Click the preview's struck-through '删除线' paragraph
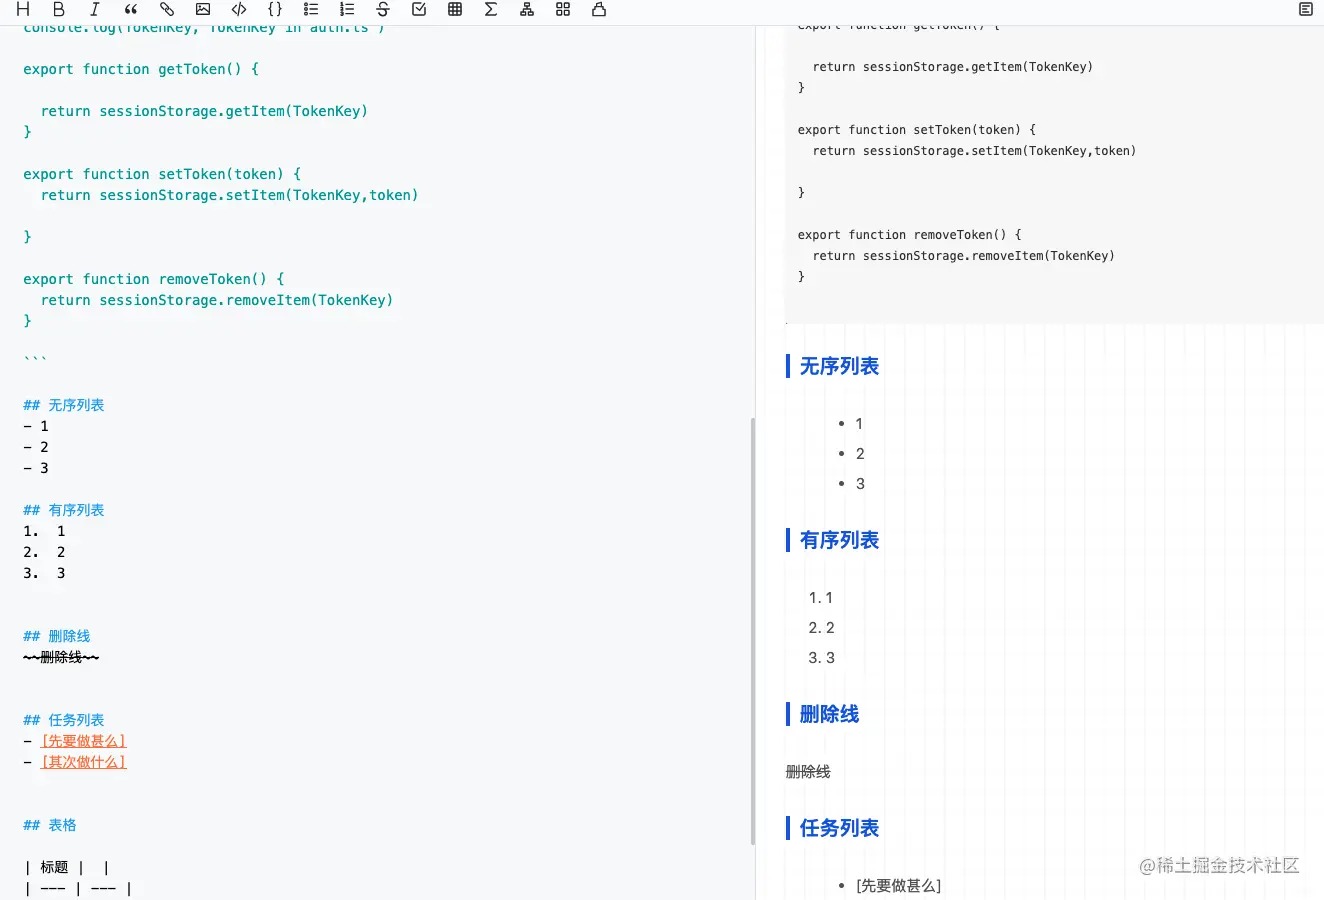This screenshot has width=1324, height=900. pos(808,772)
